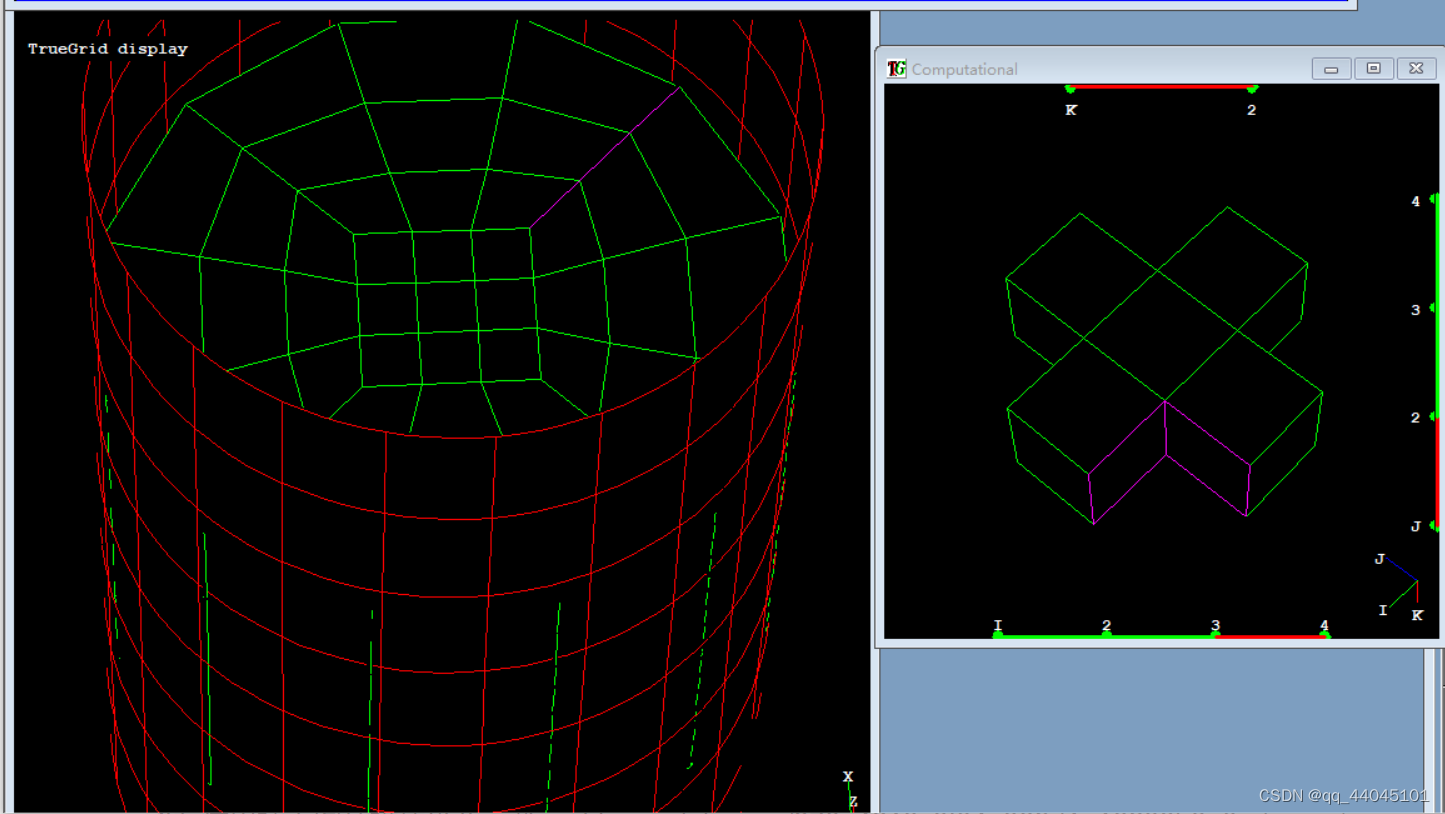Click the XZ axis indicator in TrueGrid display

848,789
